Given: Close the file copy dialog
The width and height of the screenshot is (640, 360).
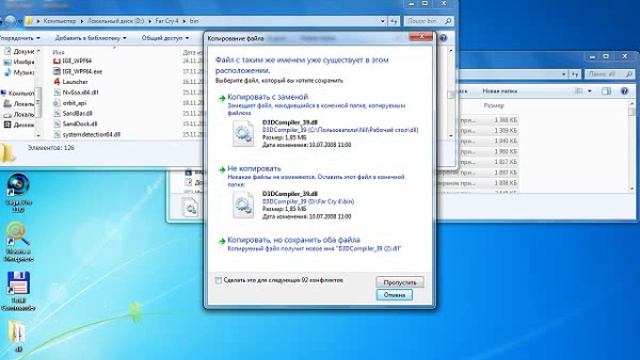Looking at the screenshot, I should (x=421, y=37).
